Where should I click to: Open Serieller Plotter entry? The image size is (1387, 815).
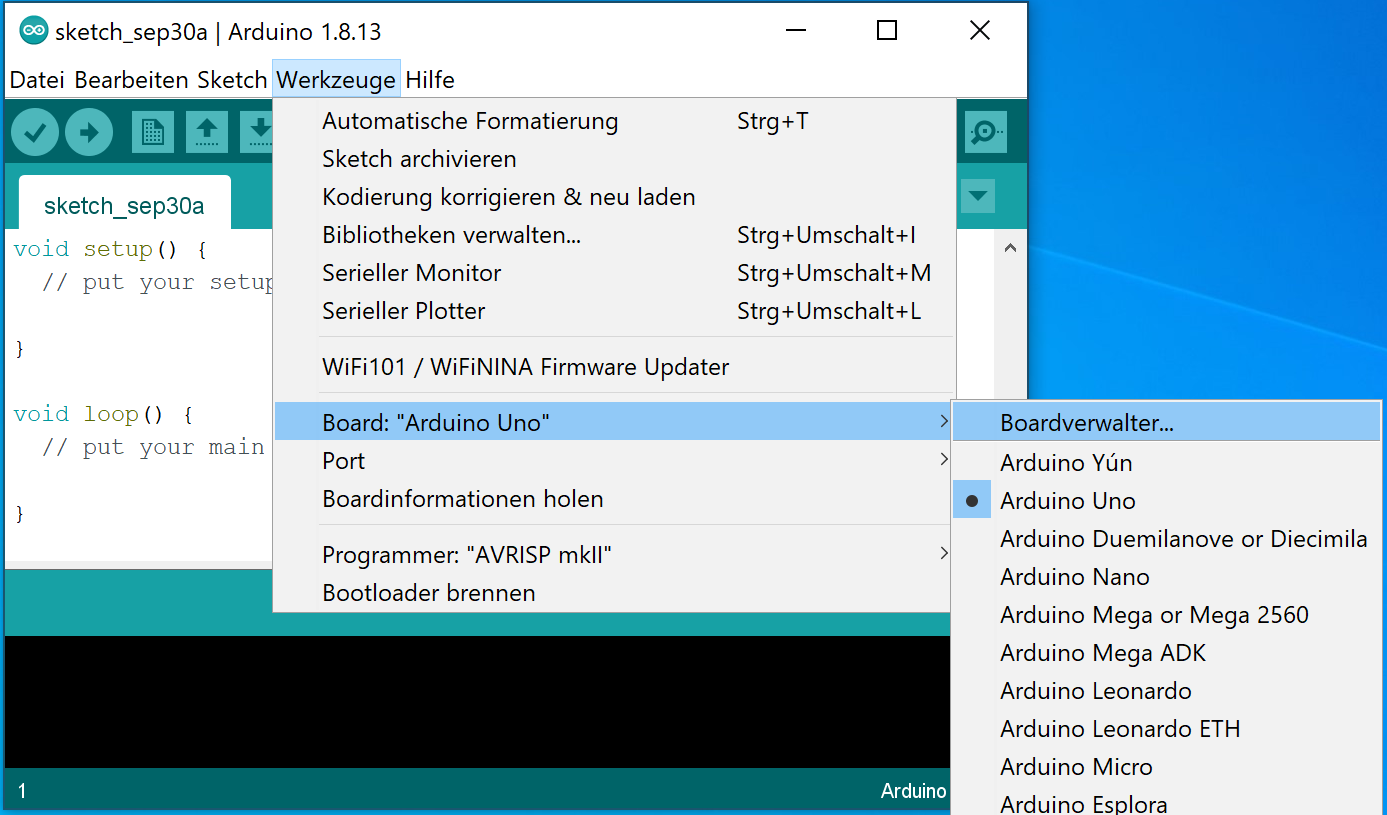[x=614, y=311]
